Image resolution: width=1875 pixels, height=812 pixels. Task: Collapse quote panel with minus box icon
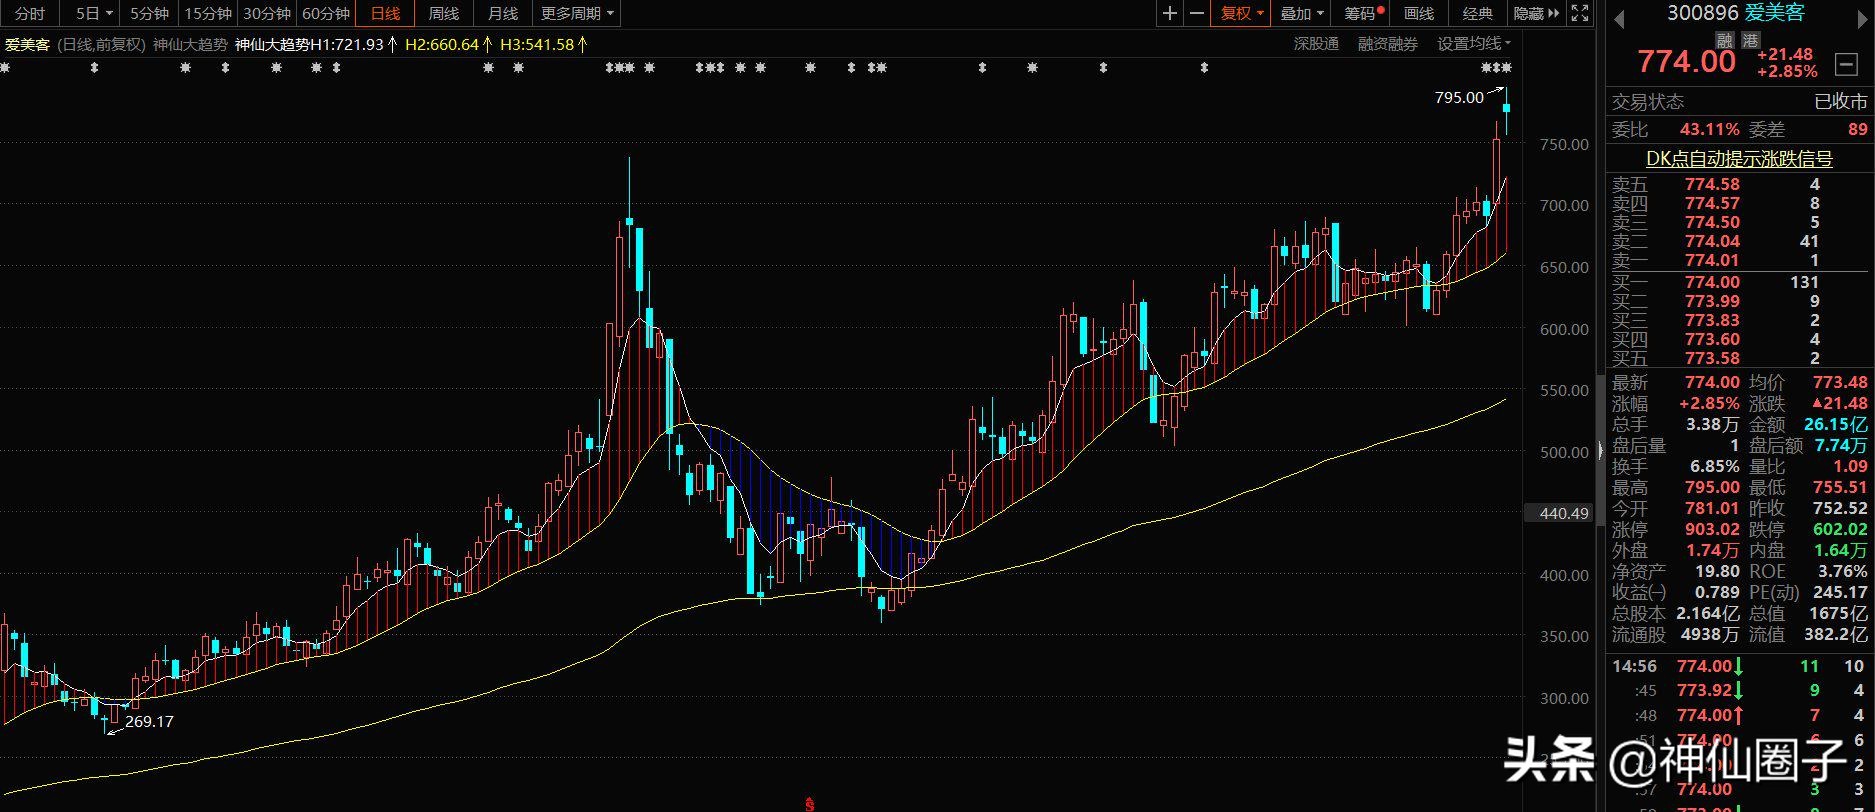pos(1846,64)
